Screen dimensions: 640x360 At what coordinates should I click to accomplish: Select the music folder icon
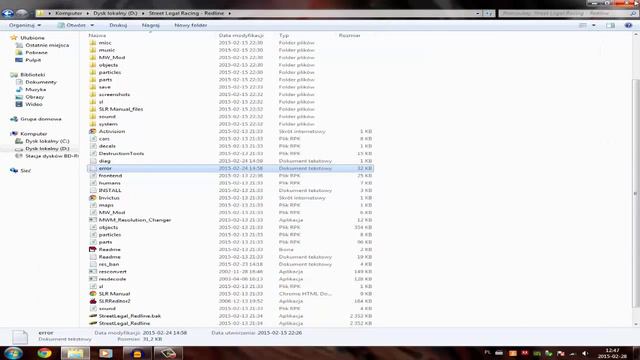93,50
